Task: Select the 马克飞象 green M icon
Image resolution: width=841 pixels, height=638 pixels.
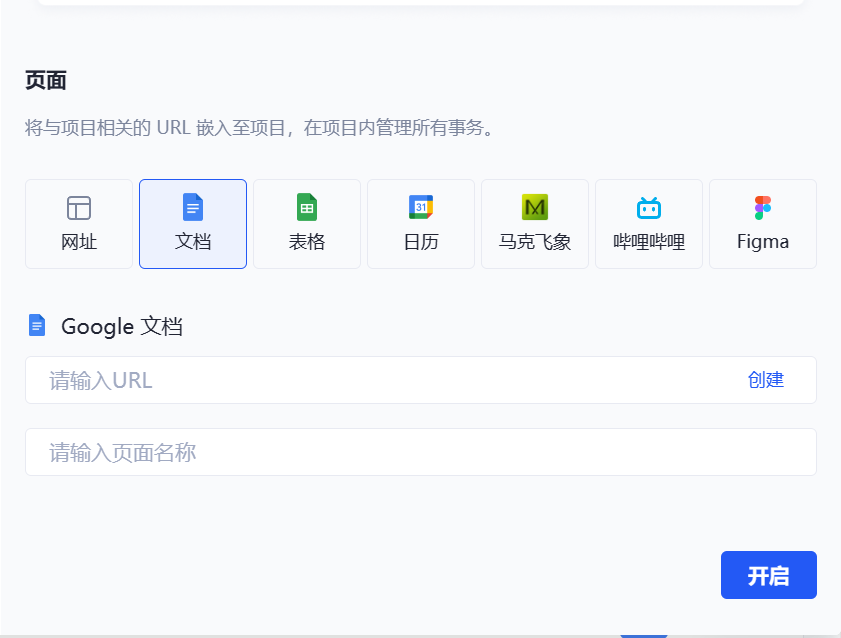Action: 535,207
